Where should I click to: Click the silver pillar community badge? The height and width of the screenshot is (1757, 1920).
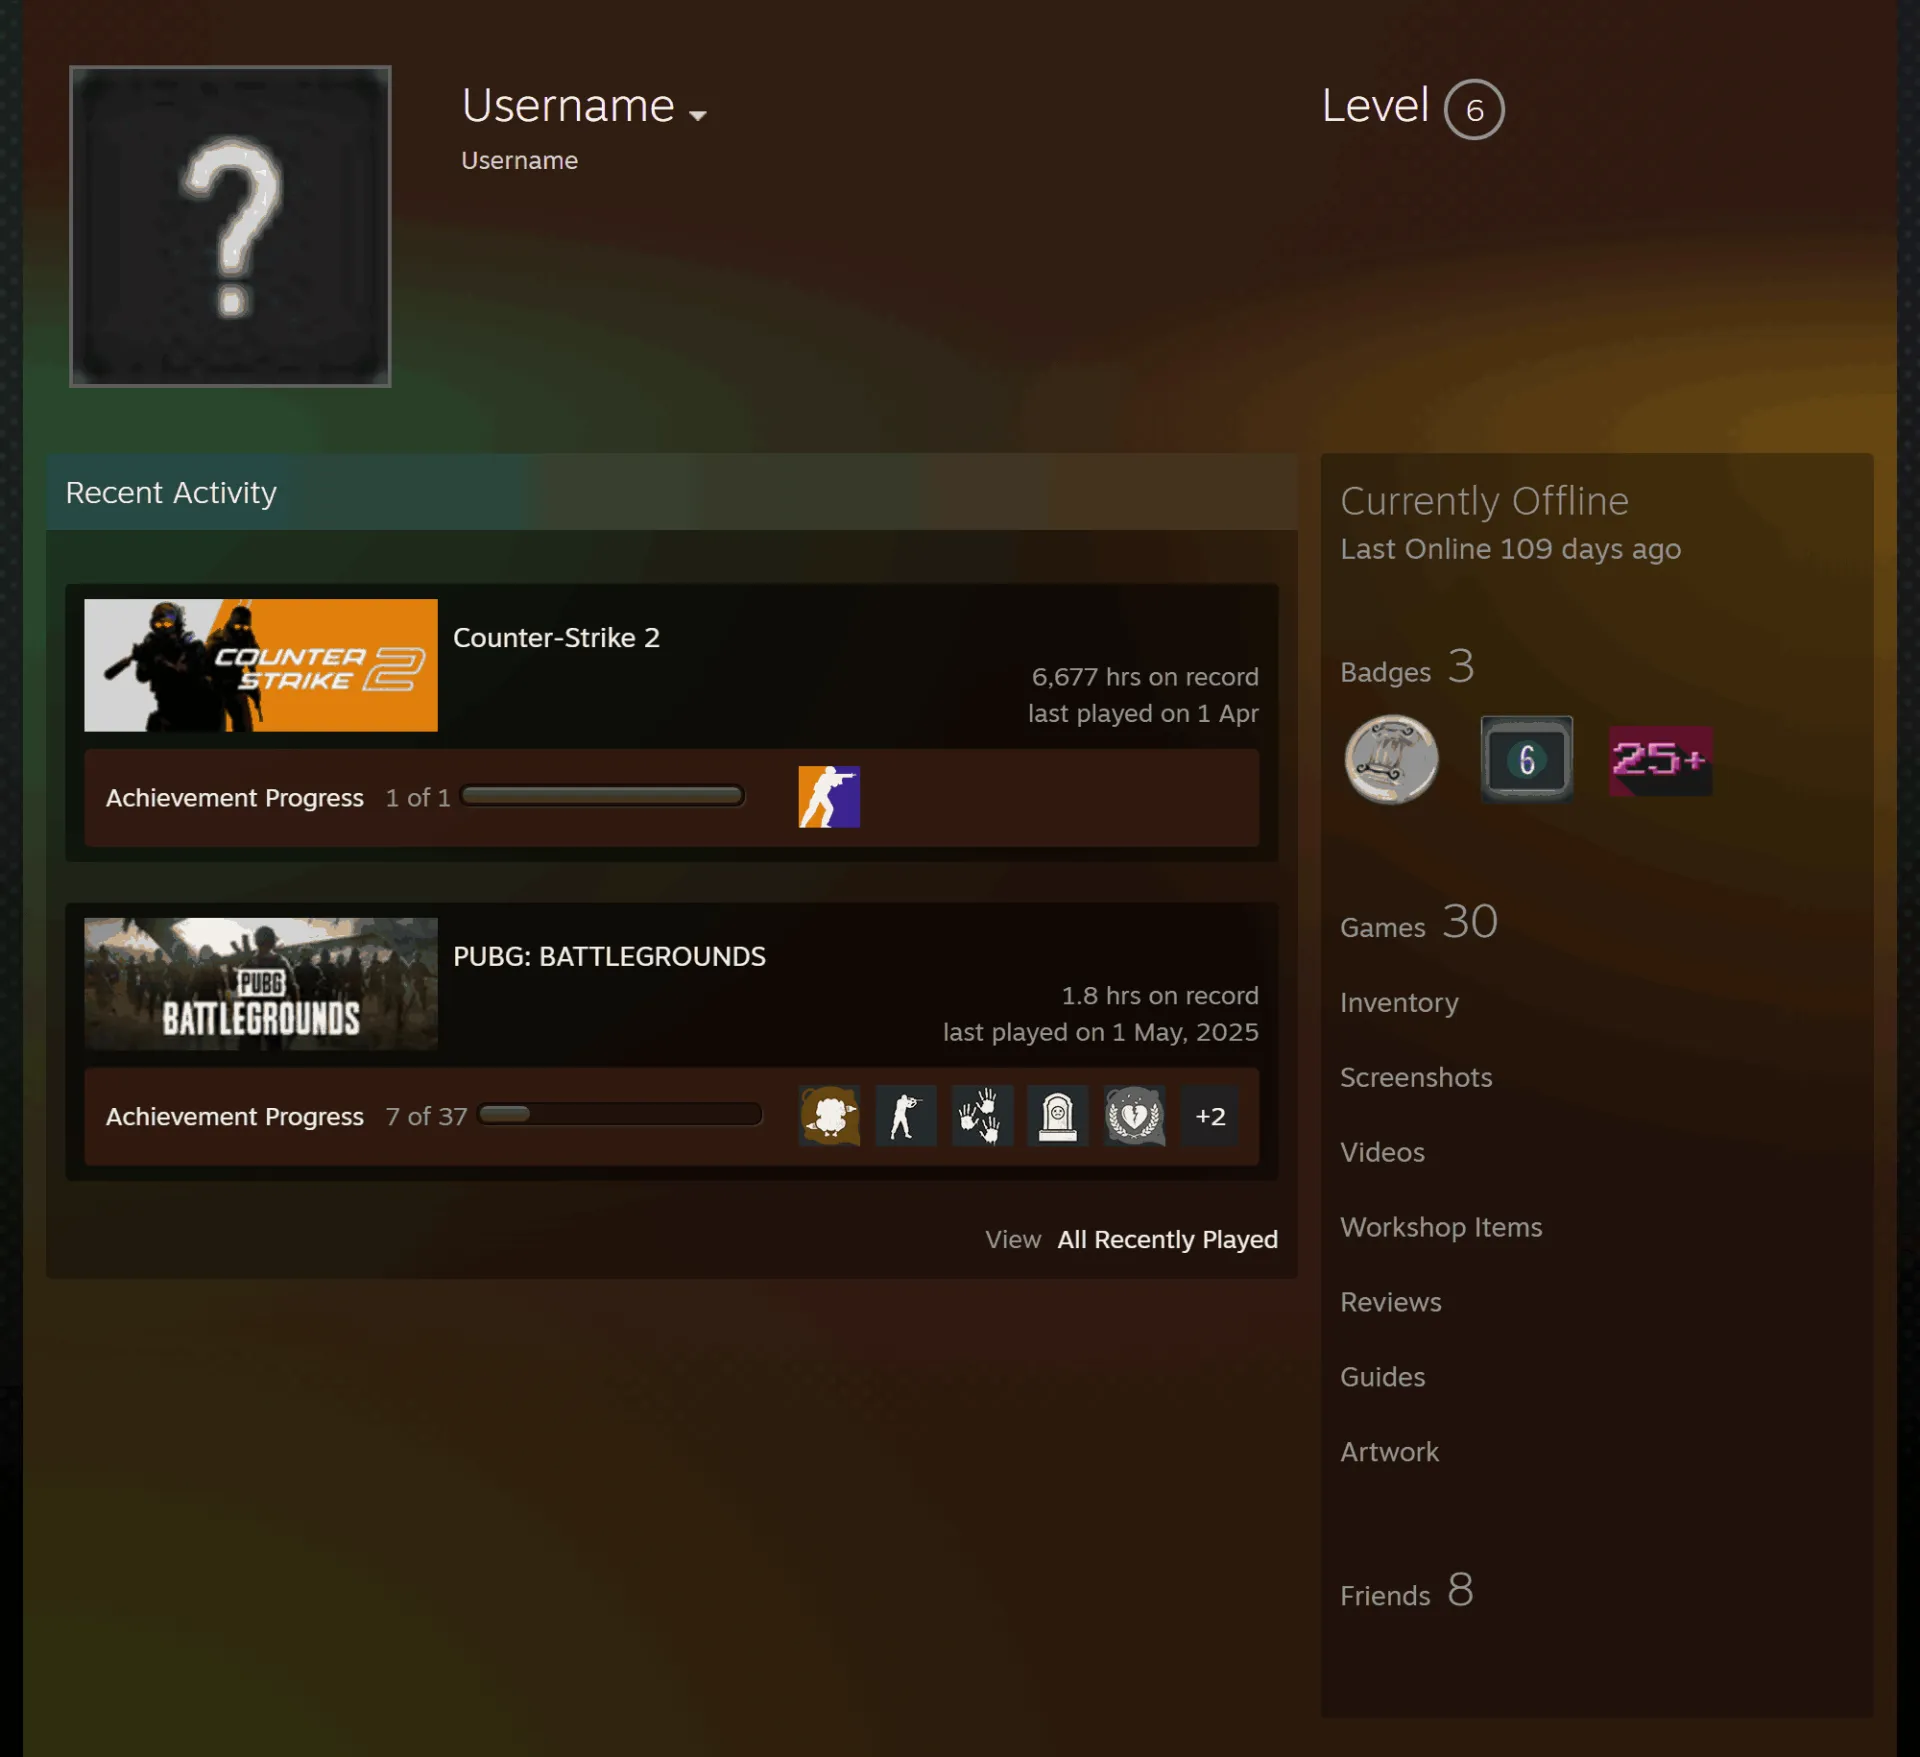click(1391, 759)
